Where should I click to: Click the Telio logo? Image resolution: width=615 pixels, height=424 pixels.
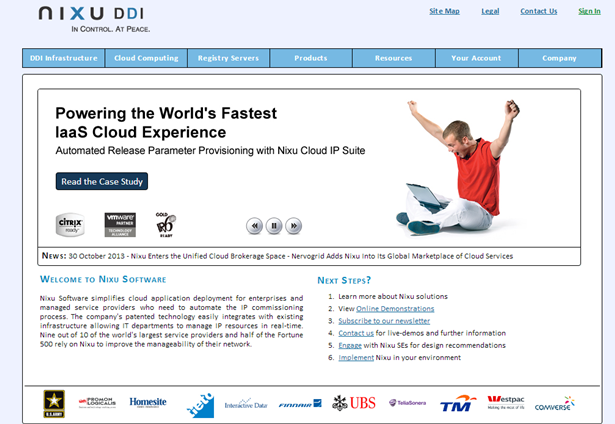pos(200,405)
